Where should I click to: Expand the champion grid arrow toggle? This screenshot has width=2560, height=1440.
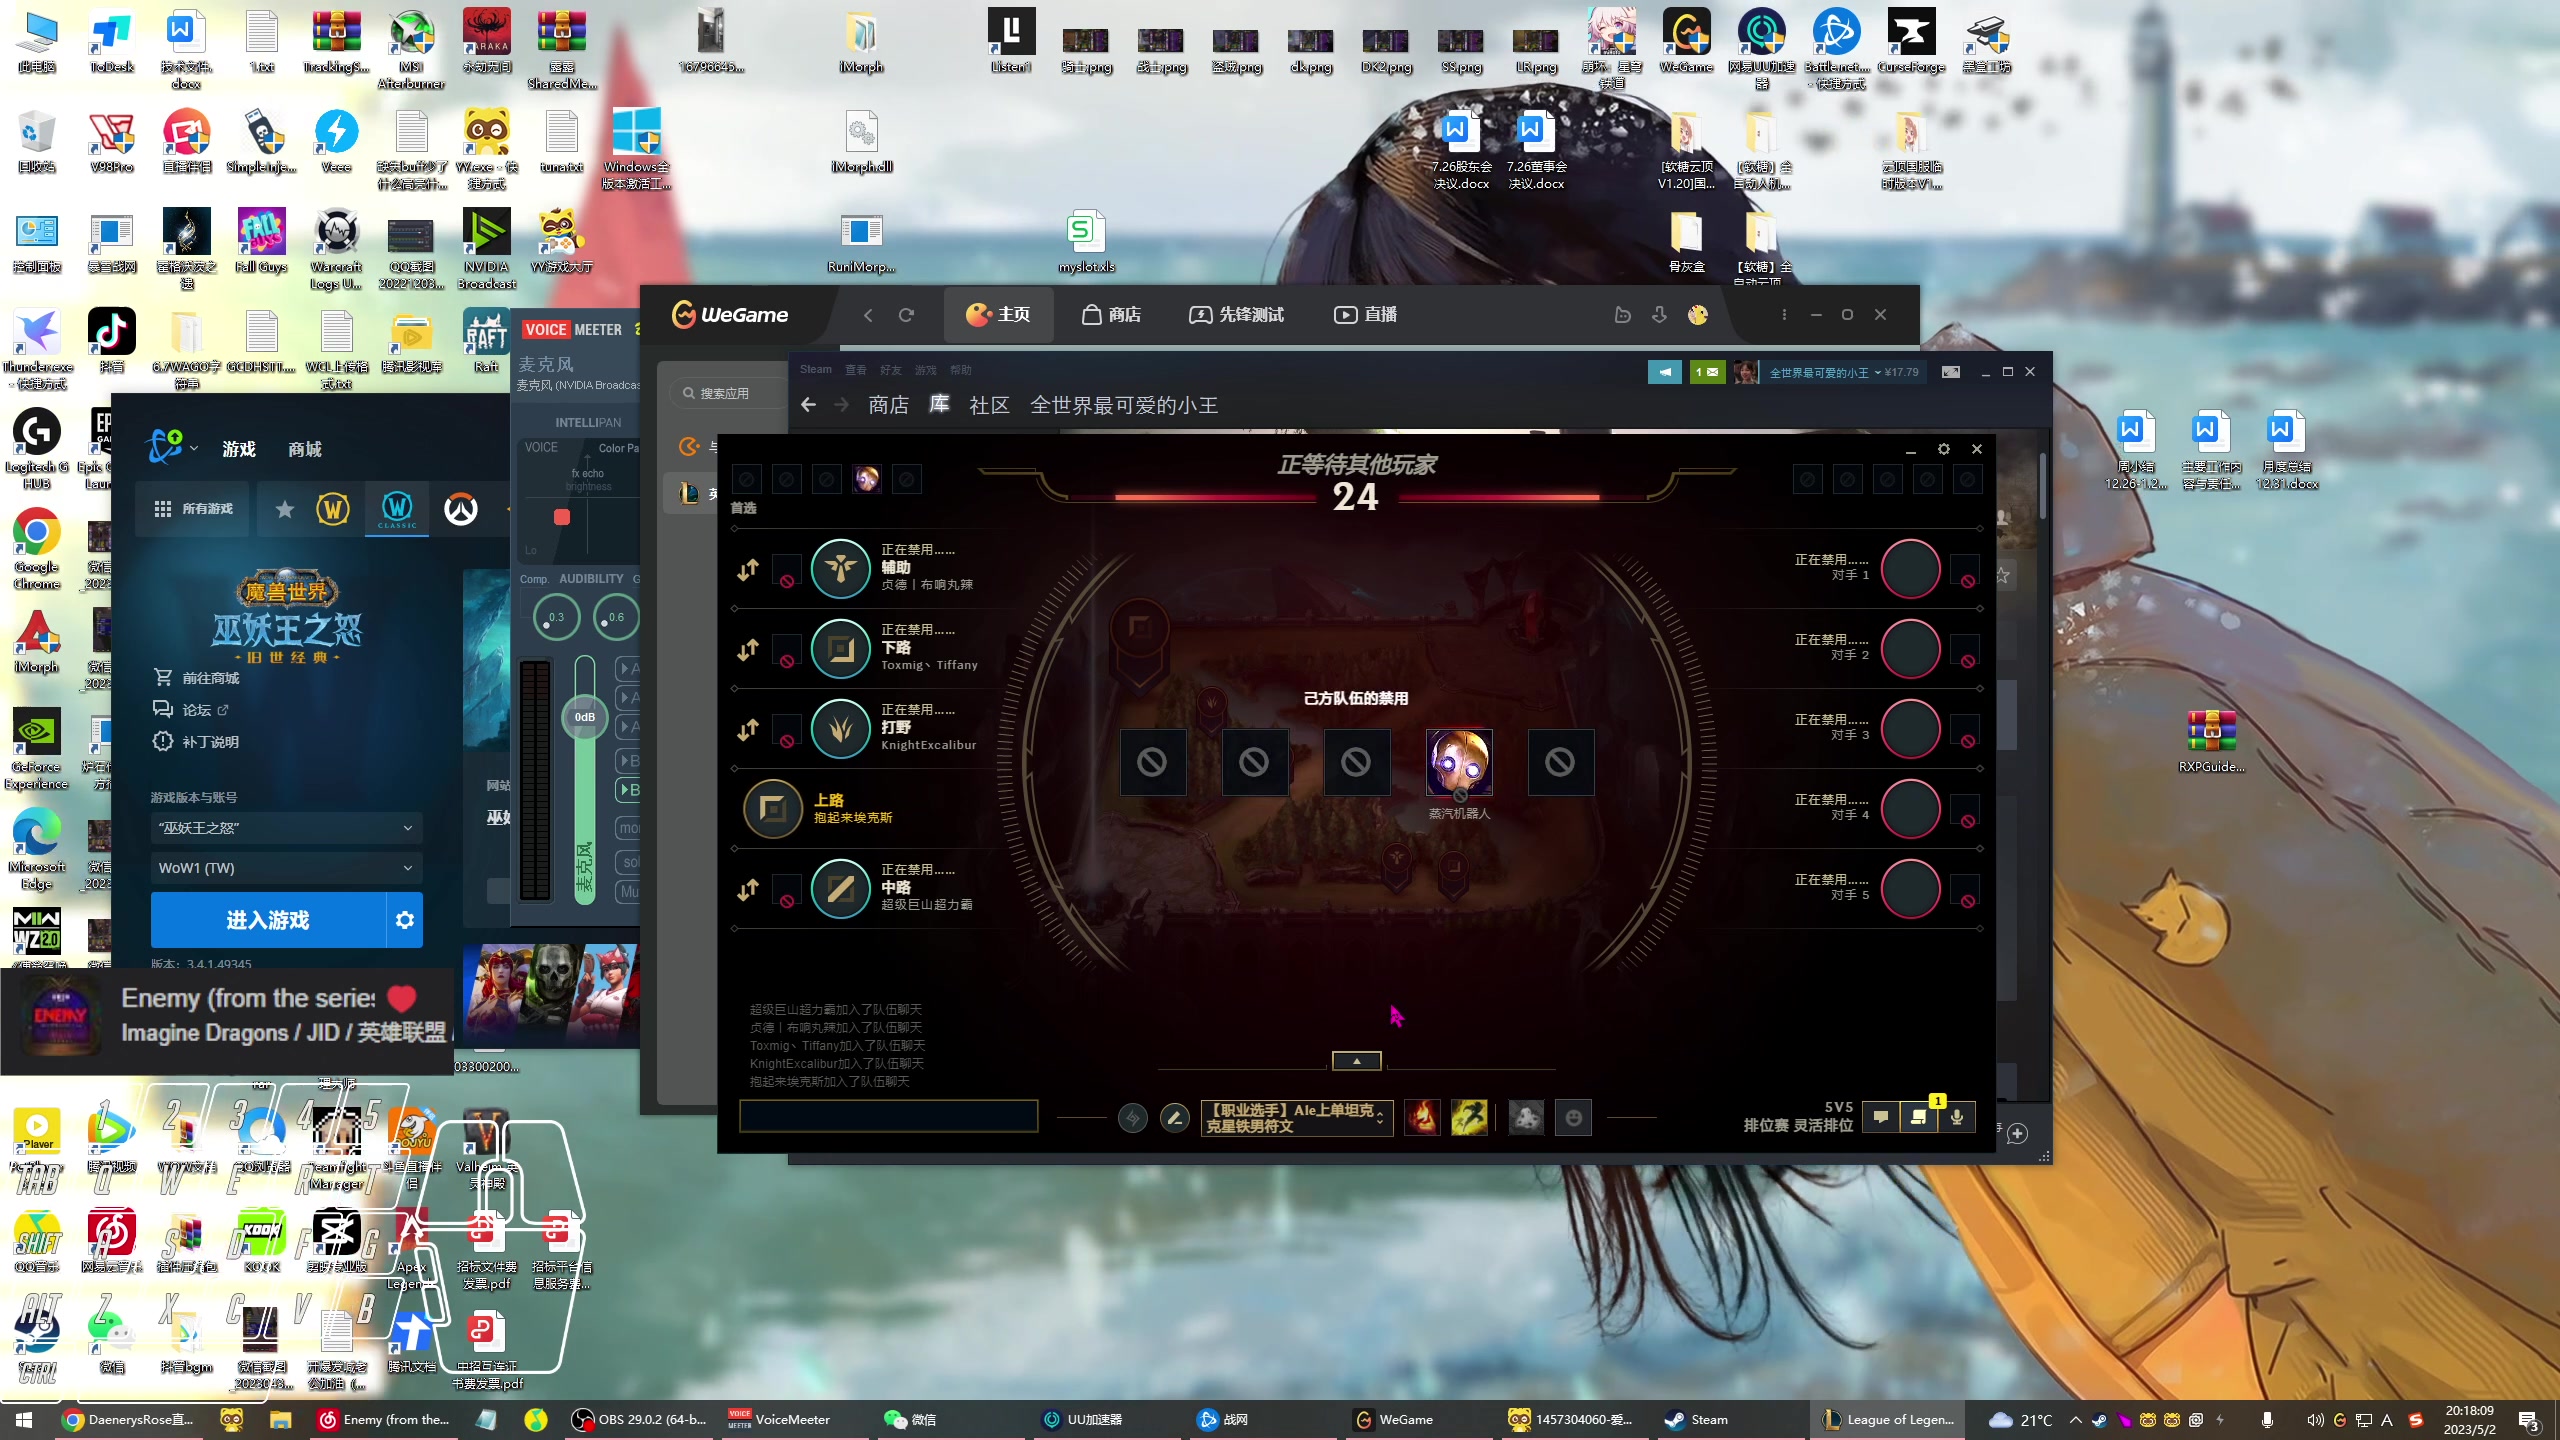click(1356, 1061)
